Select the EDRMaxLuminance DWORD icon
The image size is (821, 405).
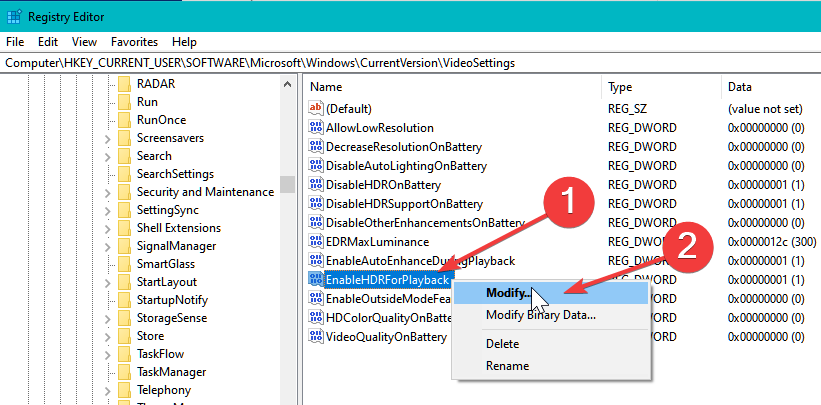click(x=316, y=242)
